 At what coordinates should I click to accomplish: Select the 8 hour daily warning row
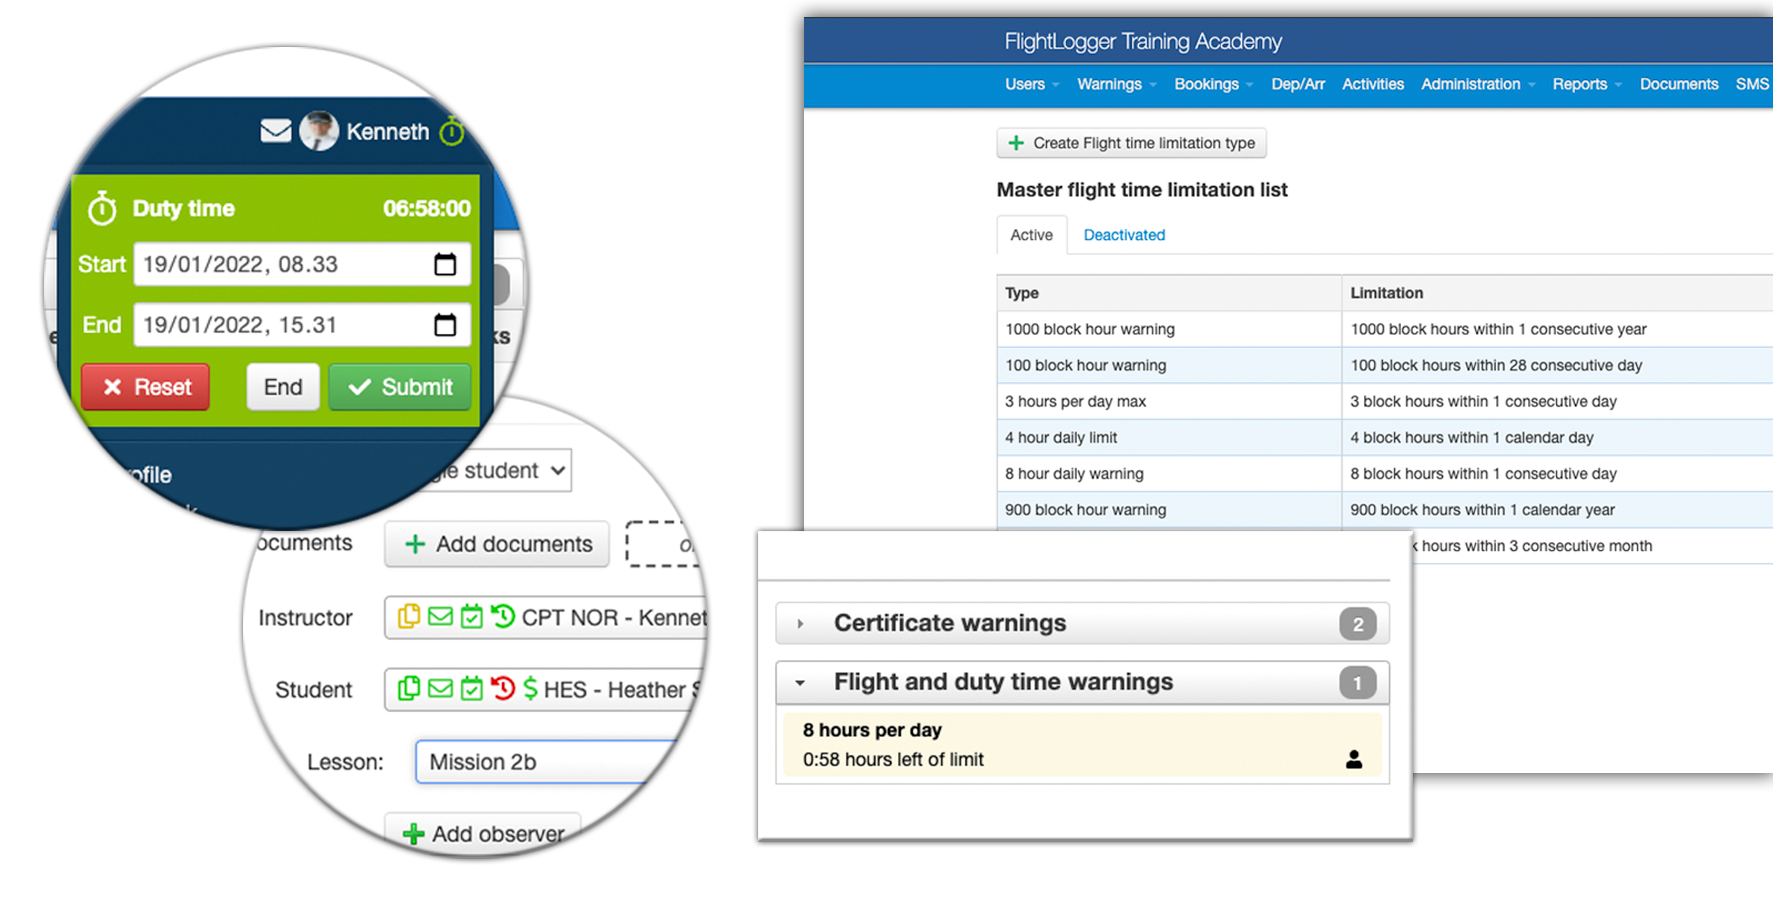[1385, 473]
